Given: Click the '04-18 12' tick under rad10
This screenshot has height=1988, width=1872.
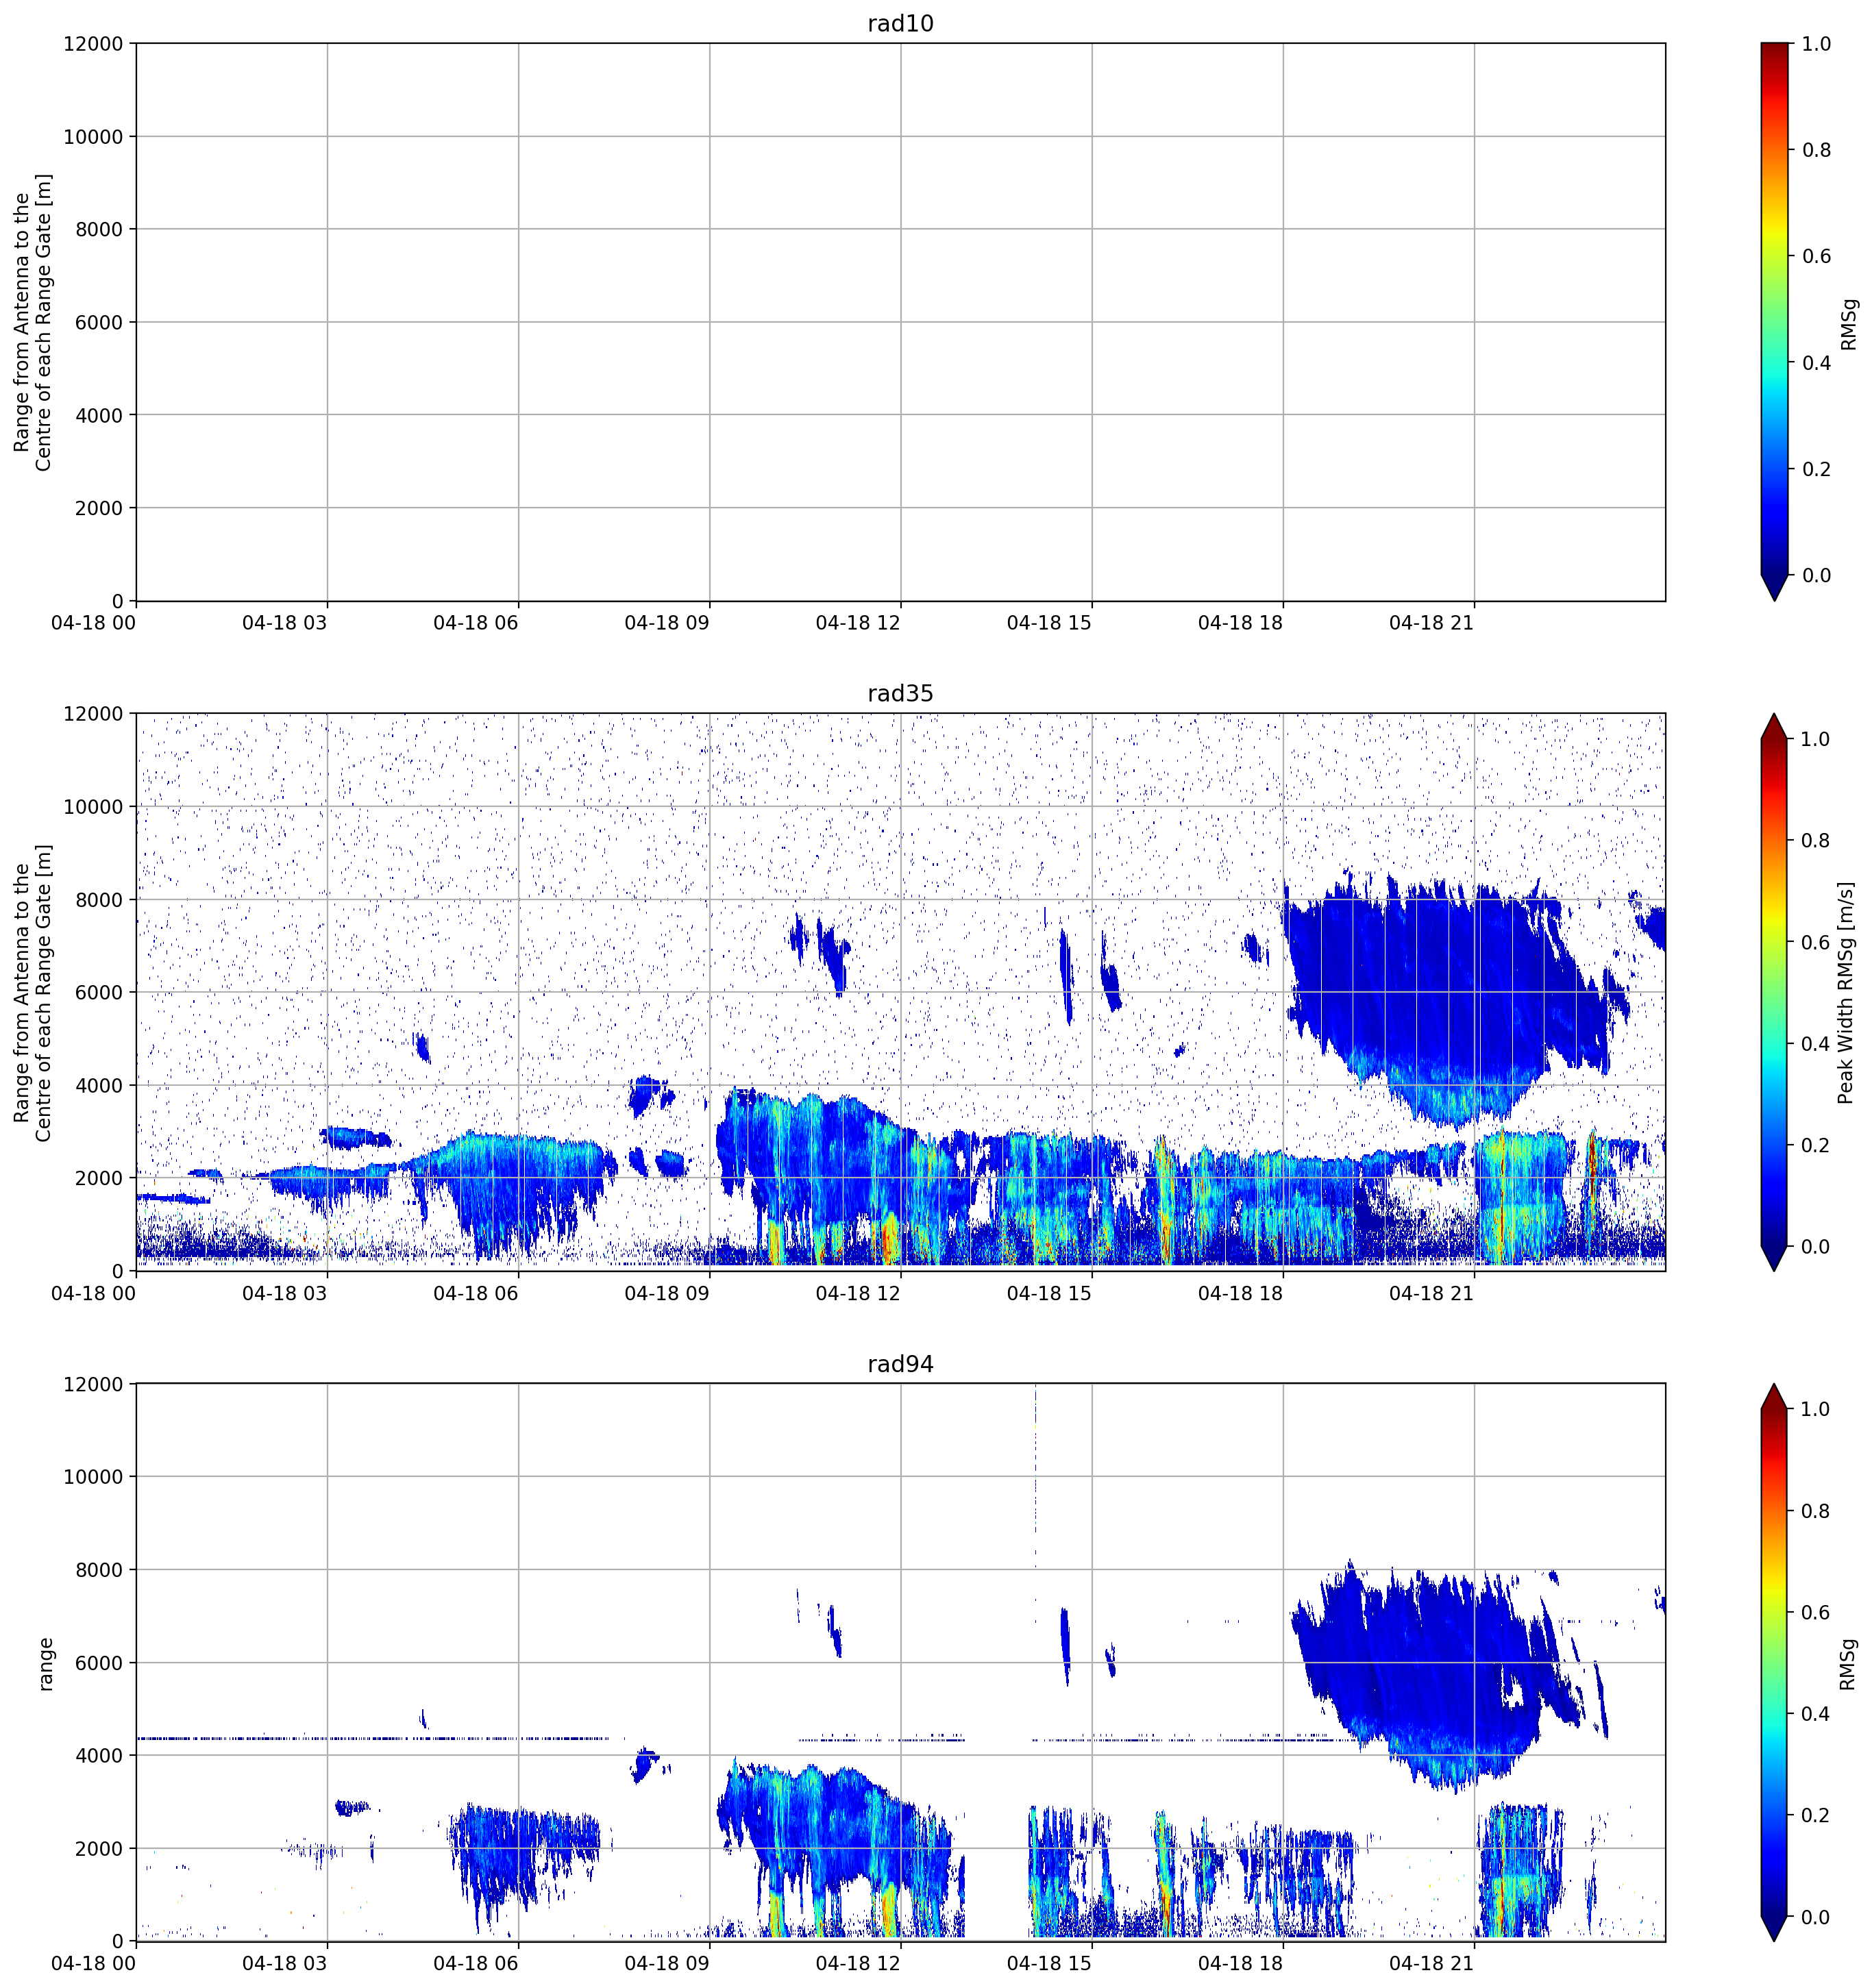Looking at the screenshot, I should coord(858,623).
